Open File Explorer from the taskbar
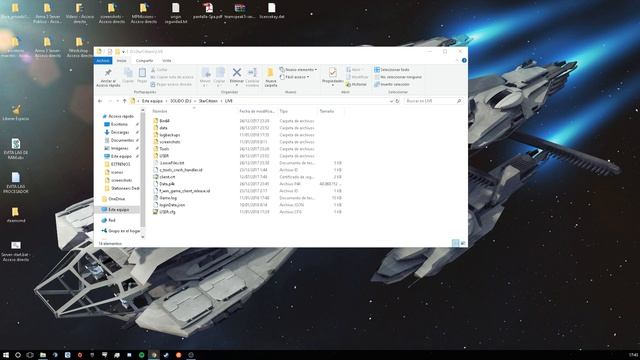The height and width of the screenshot is (360, 640). [x=42, y=355]
